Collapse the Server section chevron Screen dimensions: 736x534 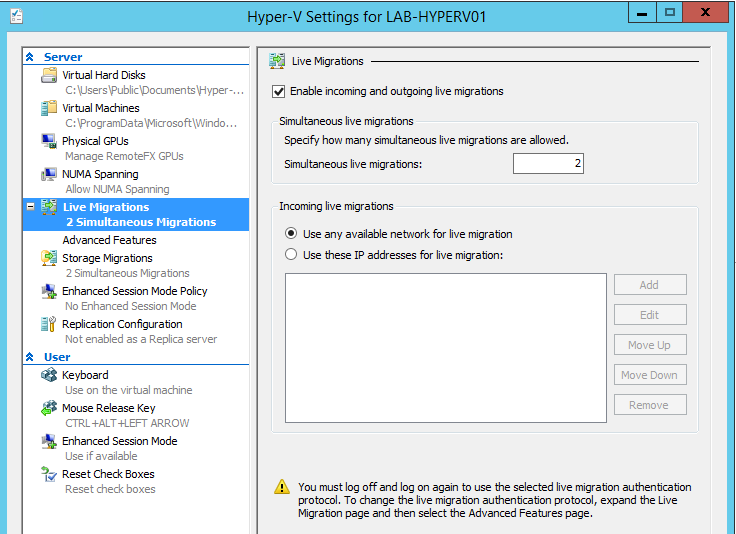pos(30,57)
